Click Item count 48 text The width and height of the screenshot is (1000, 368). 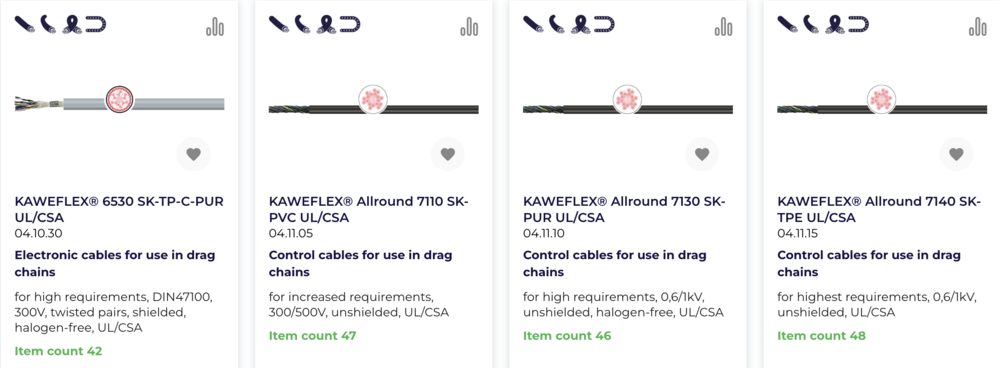(x=821, y=335)
